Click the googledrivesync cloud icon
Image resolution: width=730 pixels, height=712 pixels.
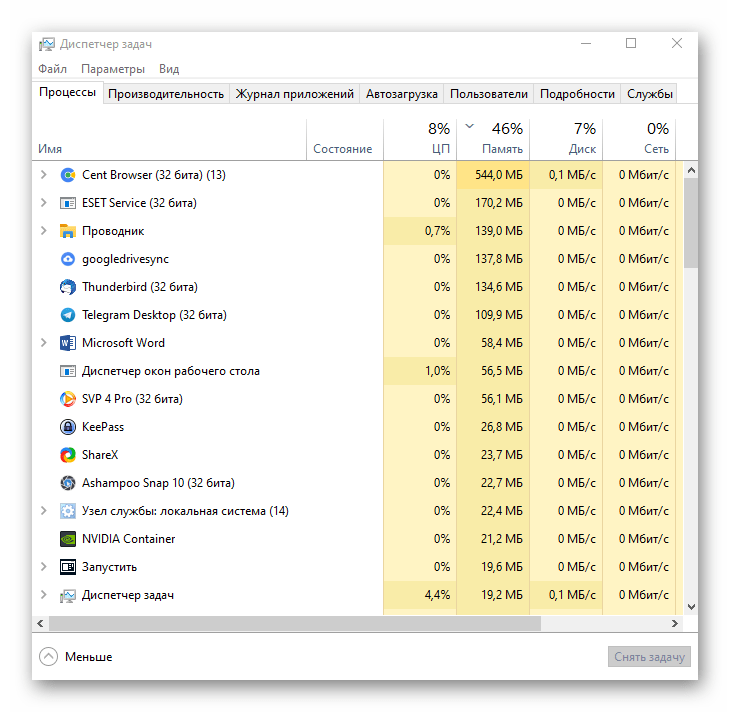(68, 259)
